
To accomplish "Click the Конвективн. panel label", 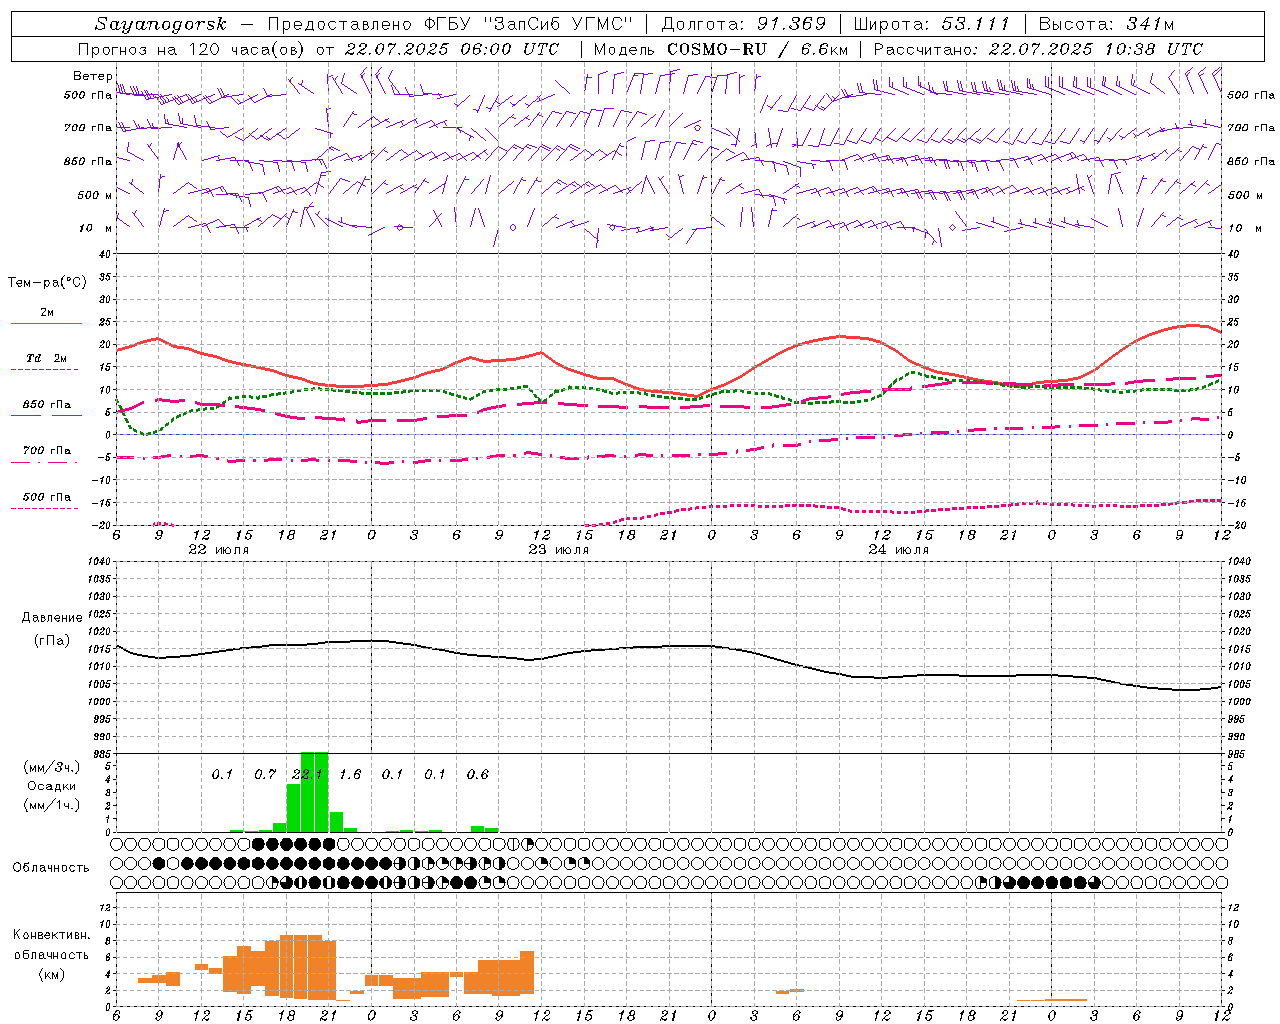I will (x=51, y=935).
